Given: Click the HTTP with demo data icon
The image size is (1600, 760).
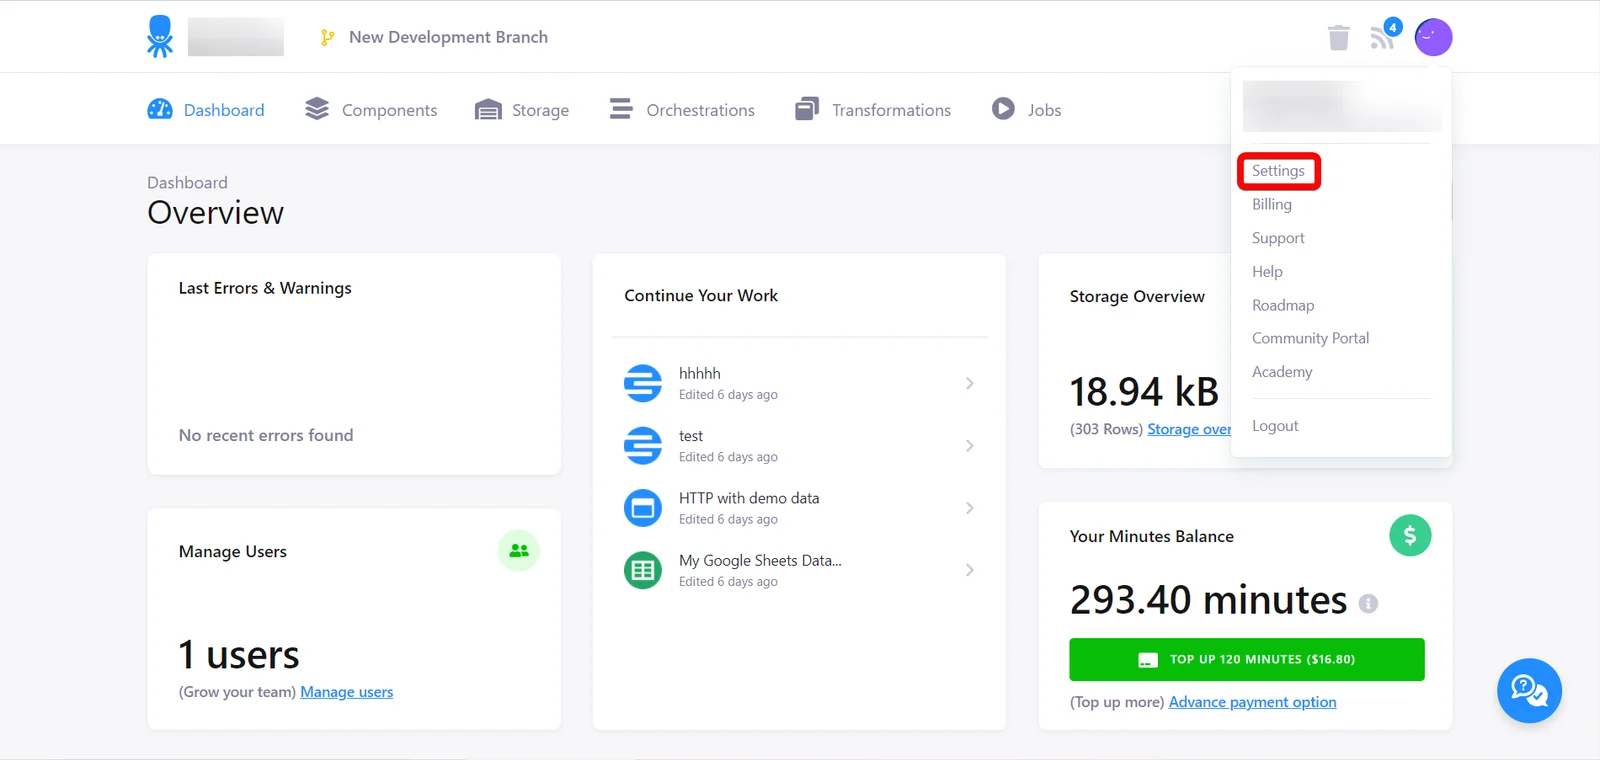Looking at the screenshot, I should click(x=643, y=508).
